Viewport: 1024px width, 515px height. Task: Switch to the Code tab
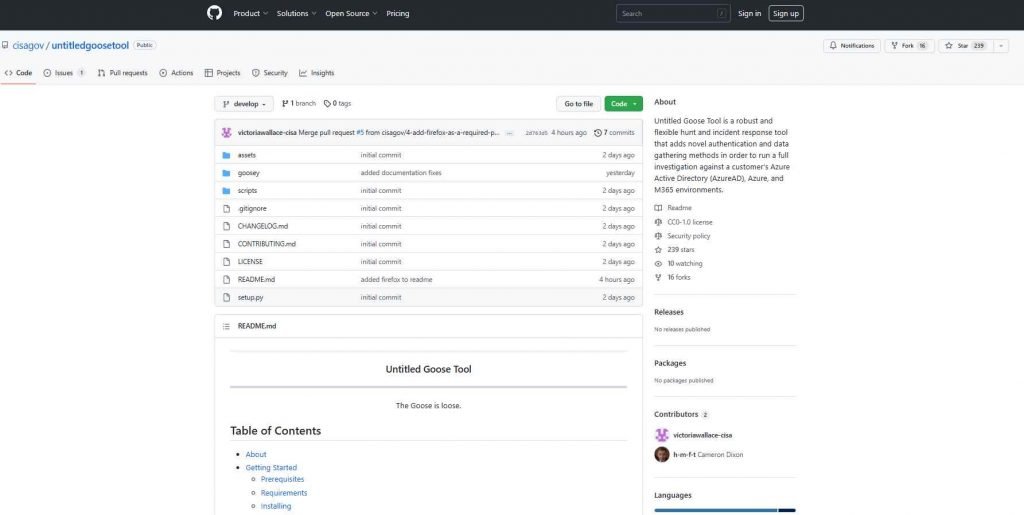point(18,73)
